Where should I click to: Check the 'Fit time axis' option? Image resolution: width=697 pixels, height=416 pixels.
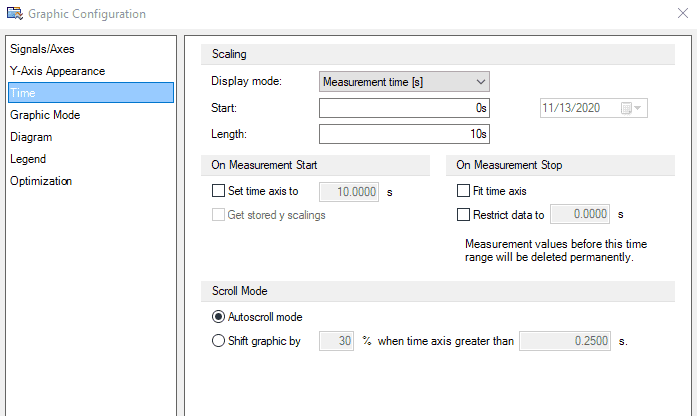pyautogui.click(x=463, y=191)
